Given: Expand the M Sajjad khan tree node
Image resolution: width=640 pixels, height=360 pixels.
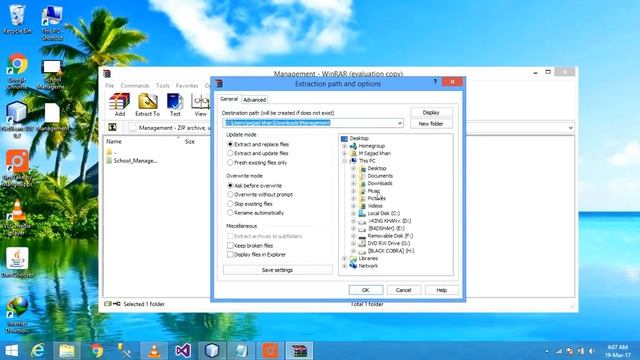Looking at the screenshot, I should pyautogui.click(x=344, y=153).
